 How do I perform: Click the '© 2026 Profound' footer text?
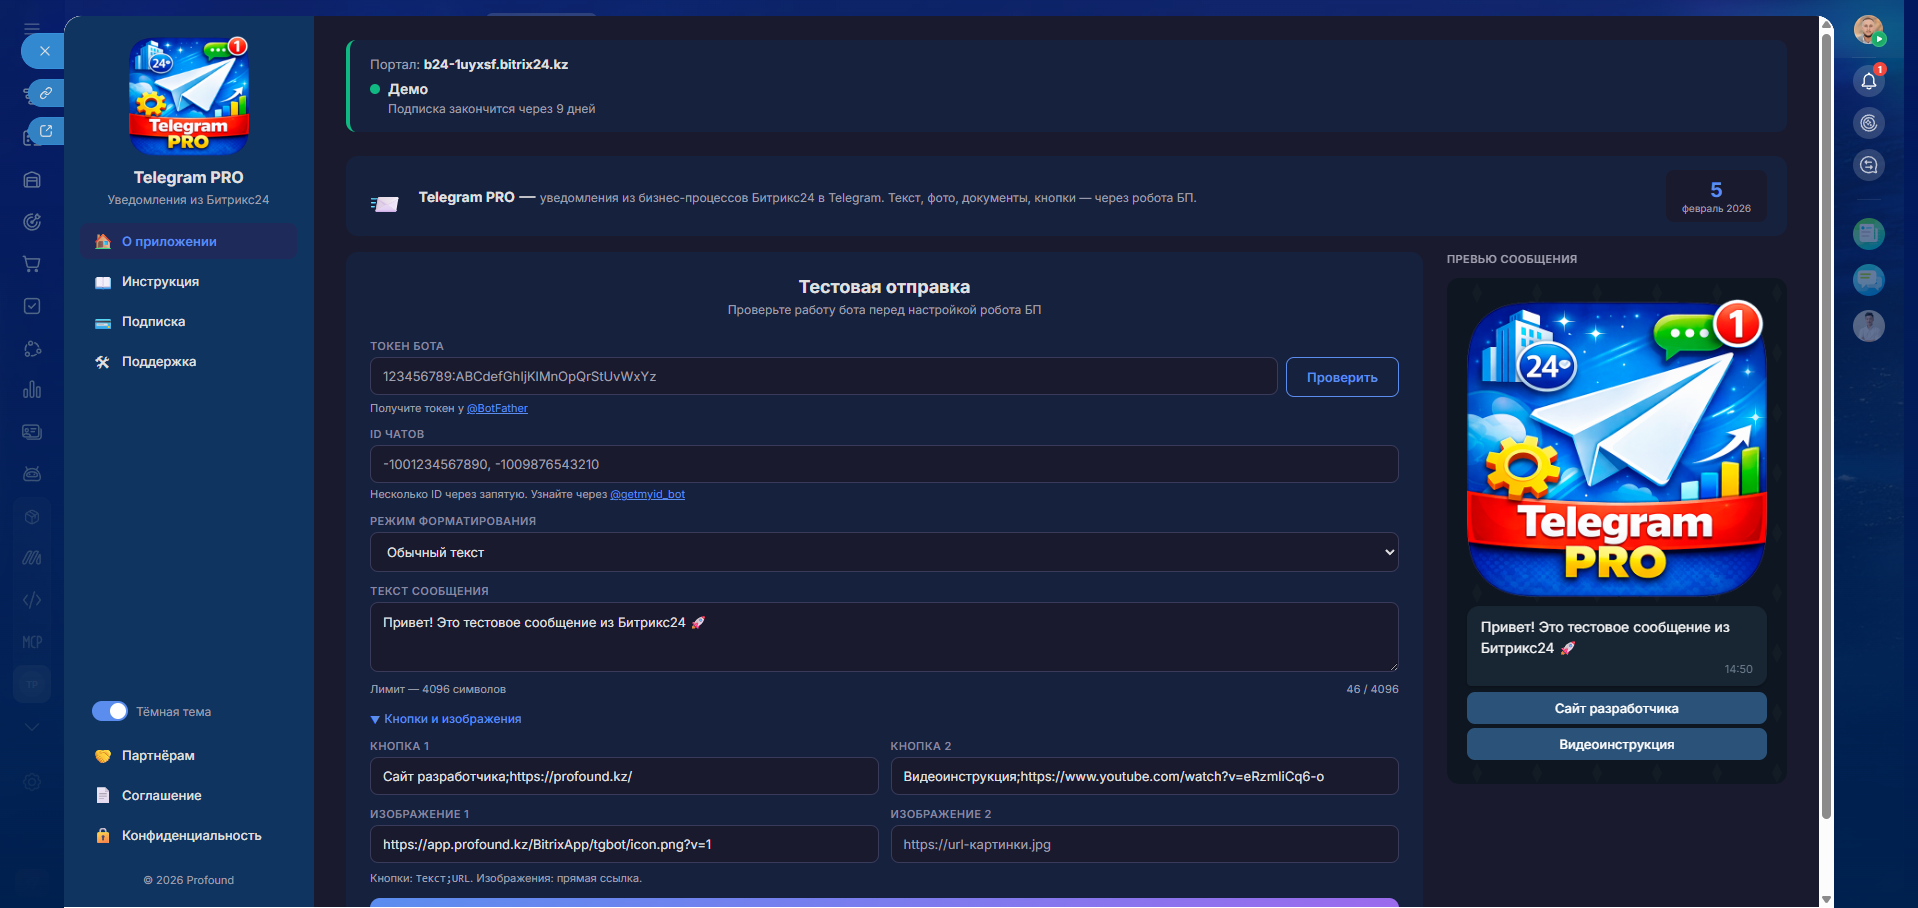coord(188,880)
